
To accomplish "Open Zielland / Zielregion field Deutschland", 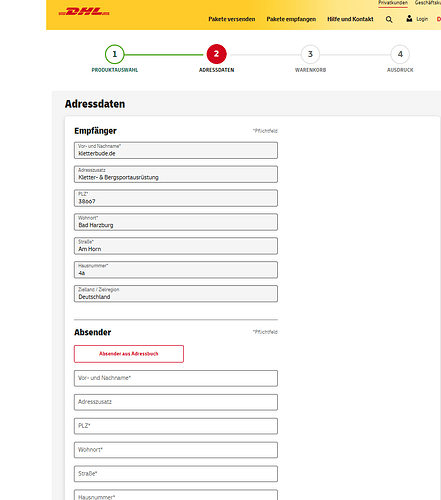I will point(176,294).
